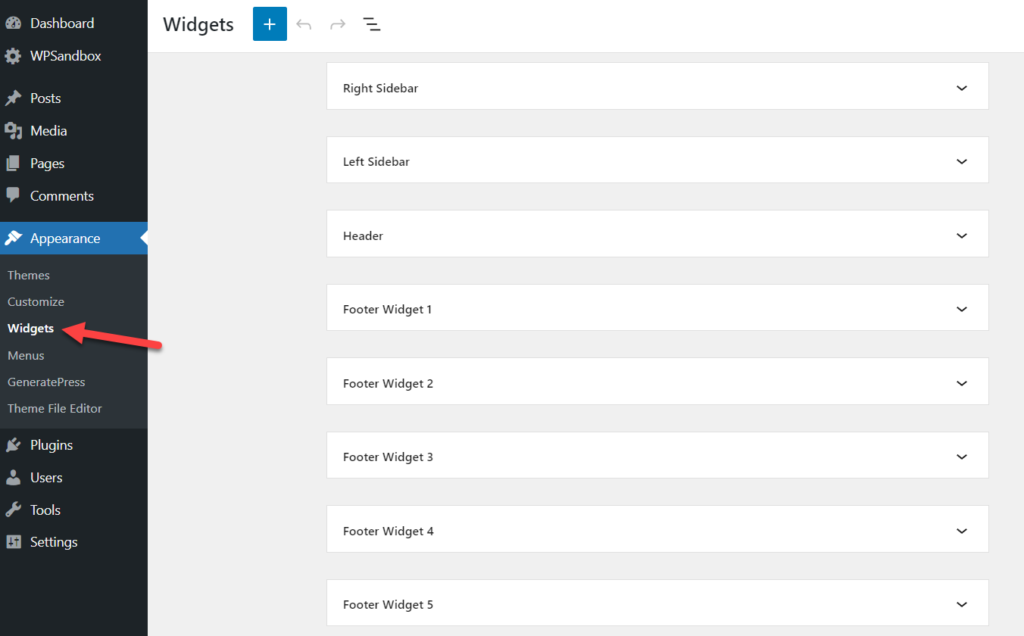Open Menus under Appearance
This screenshot has height=636, width=1024.
(25, 355)
